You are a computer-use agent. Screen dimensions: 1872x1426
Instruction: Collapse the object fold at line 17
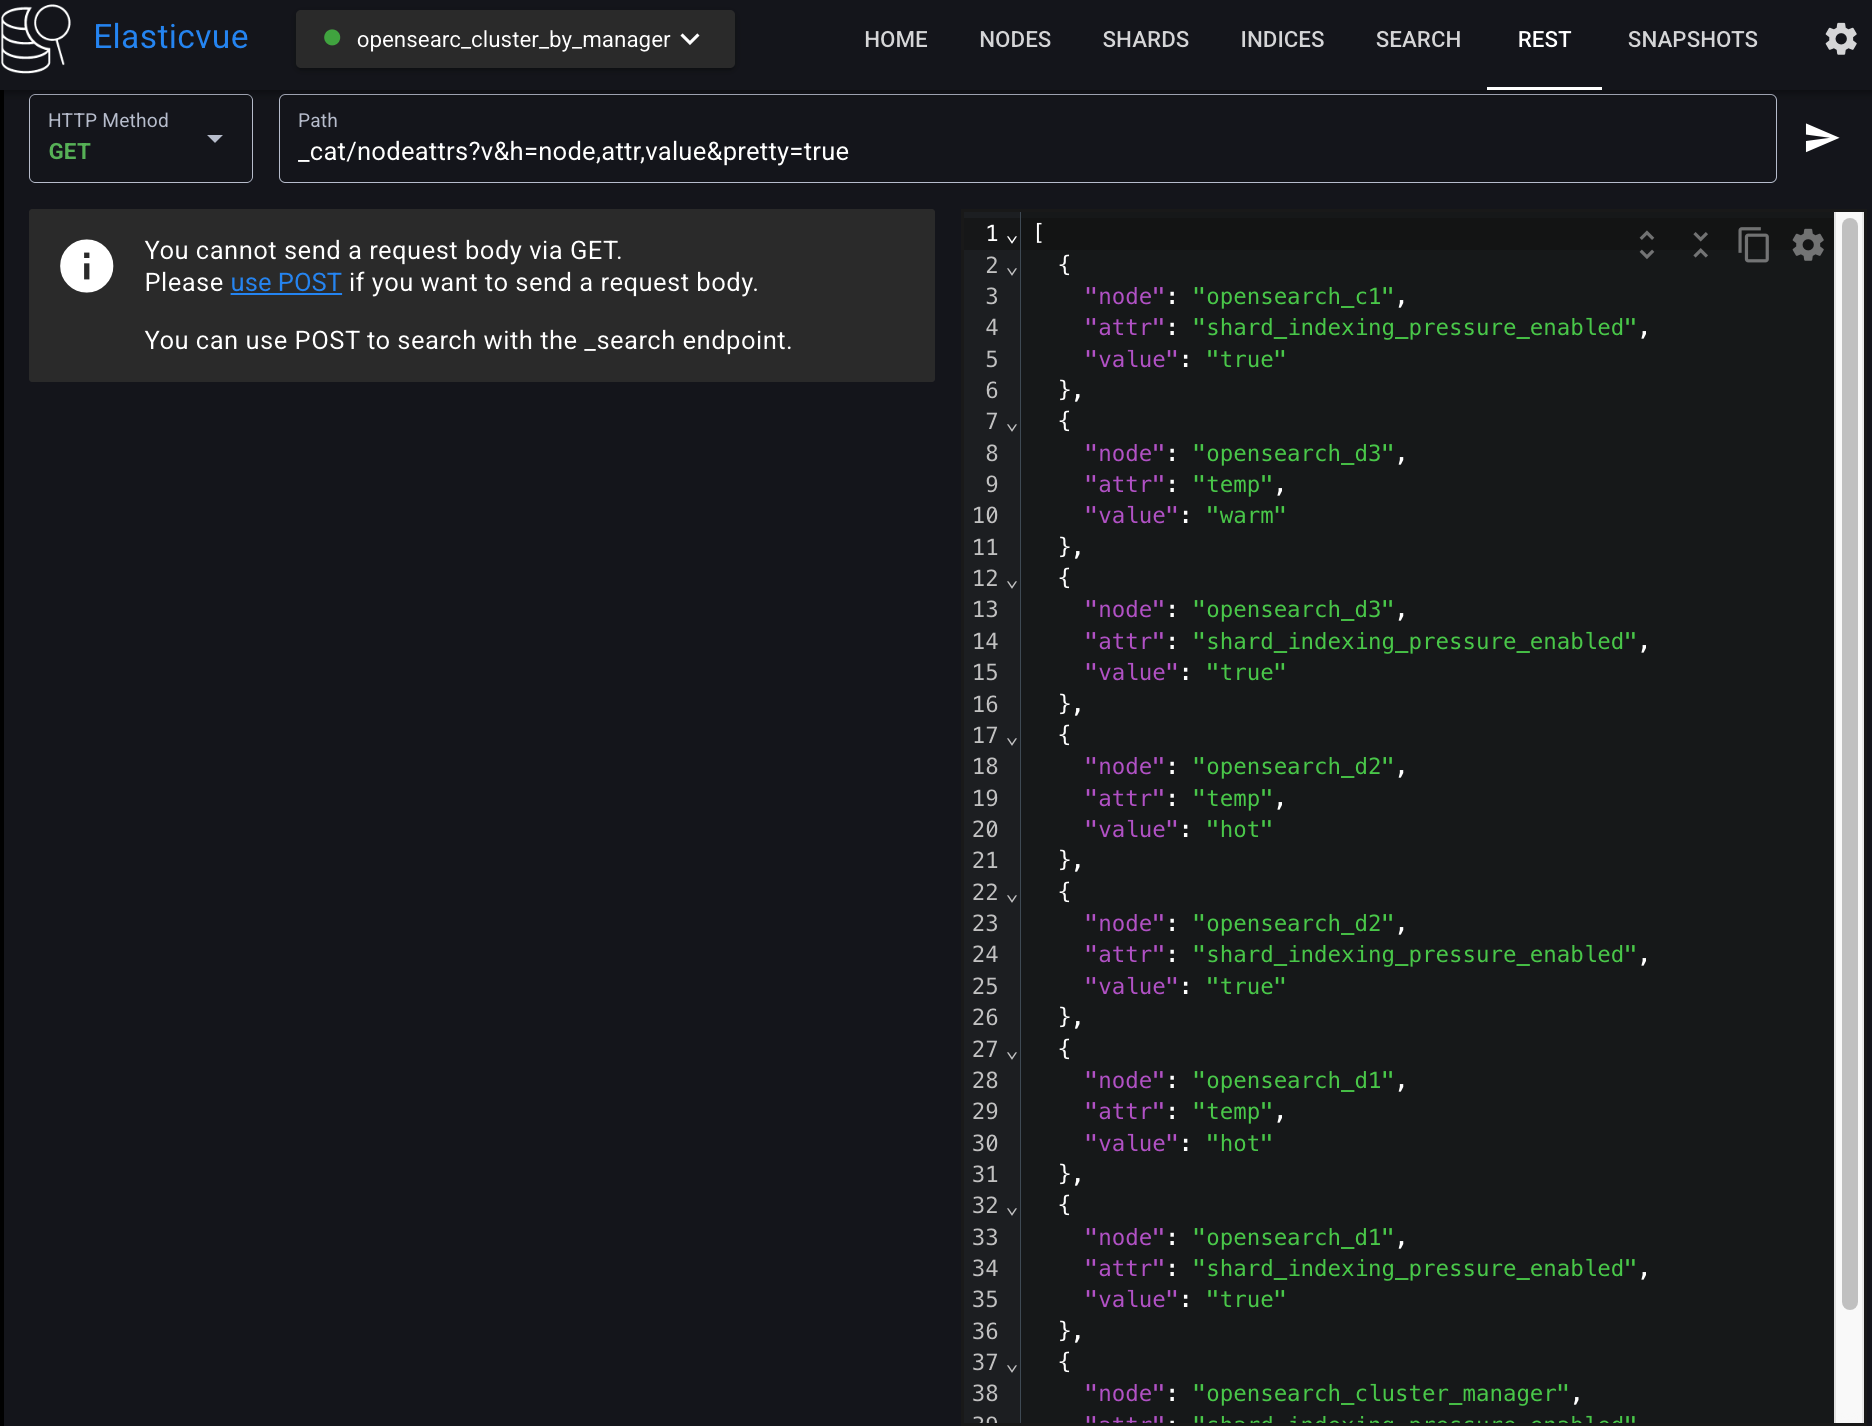click(1012, 740)
